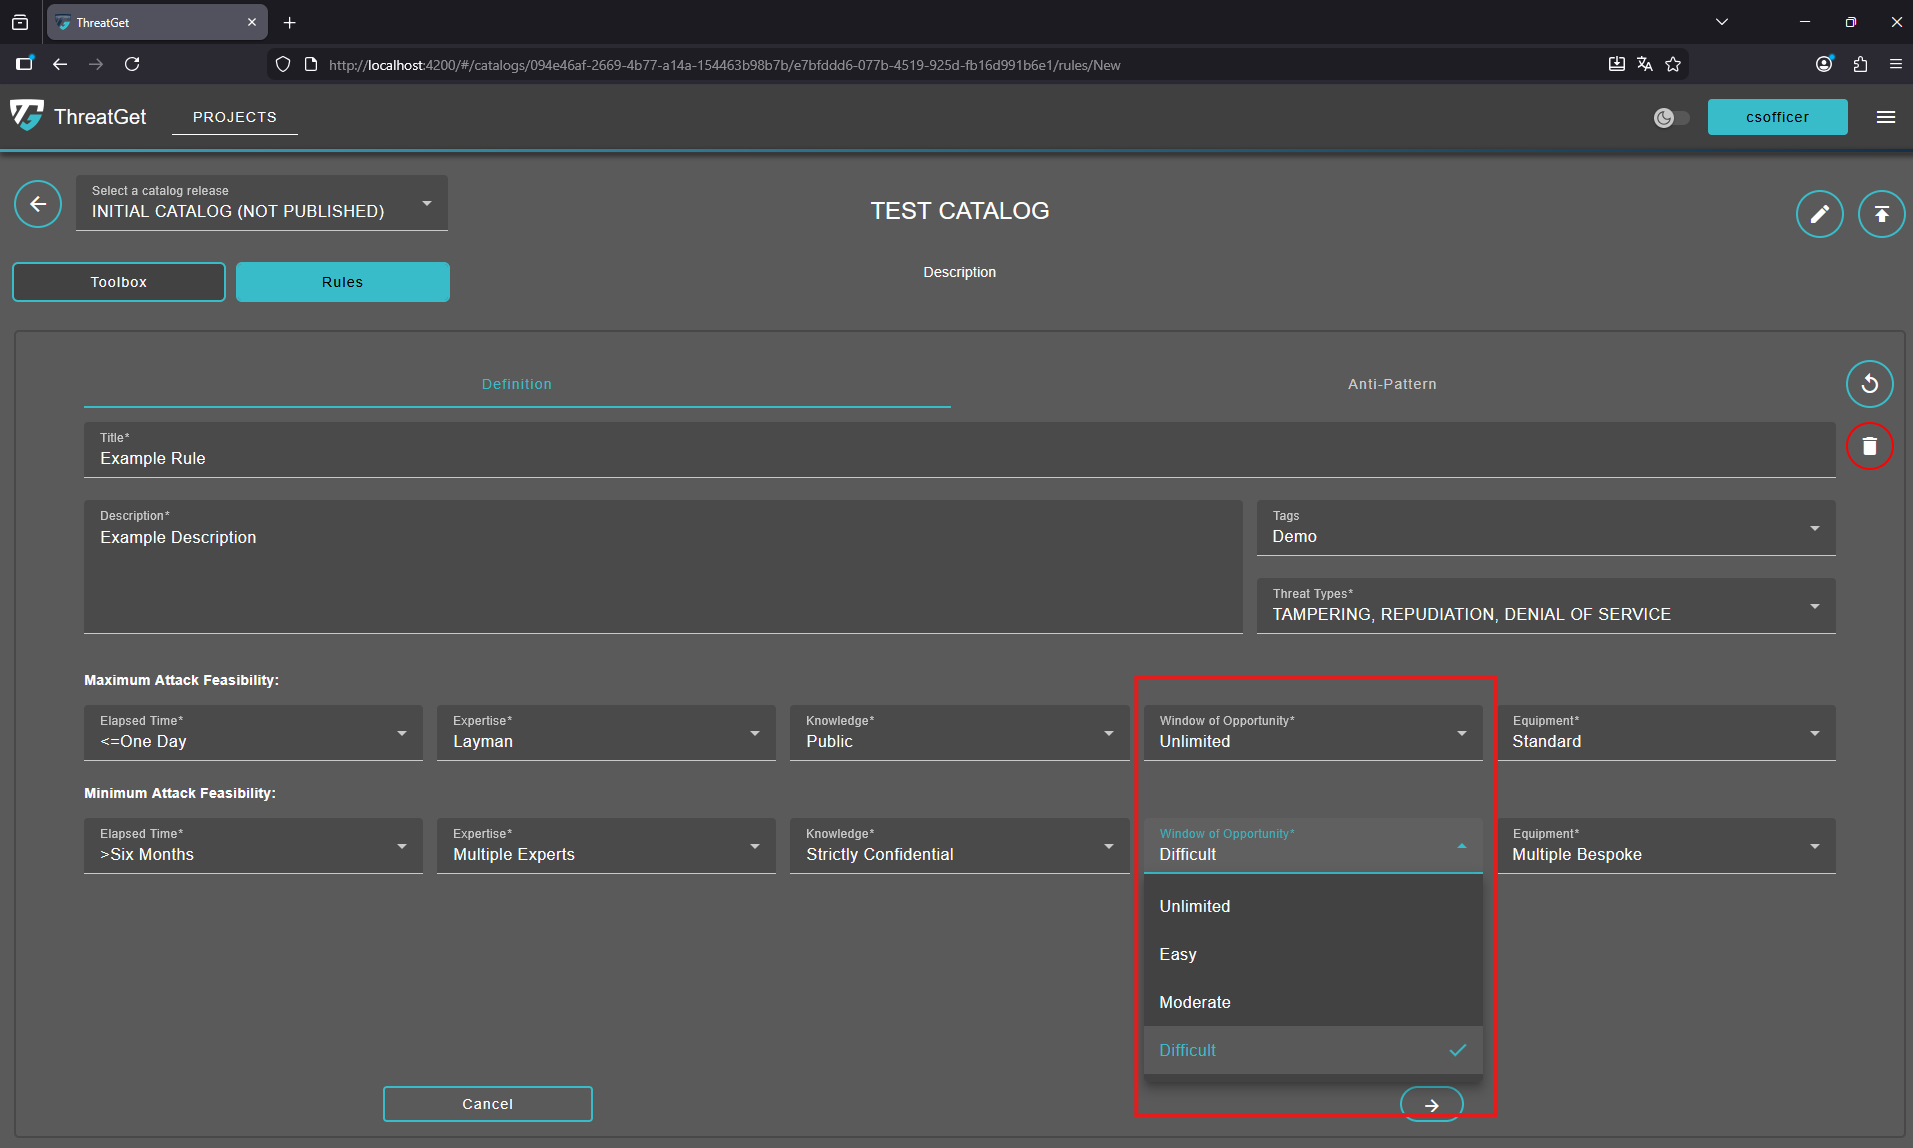The image size is (1913, 1148).
Task: Click into the Title input field
Action: pyautogui.click(x=958, y=459)
